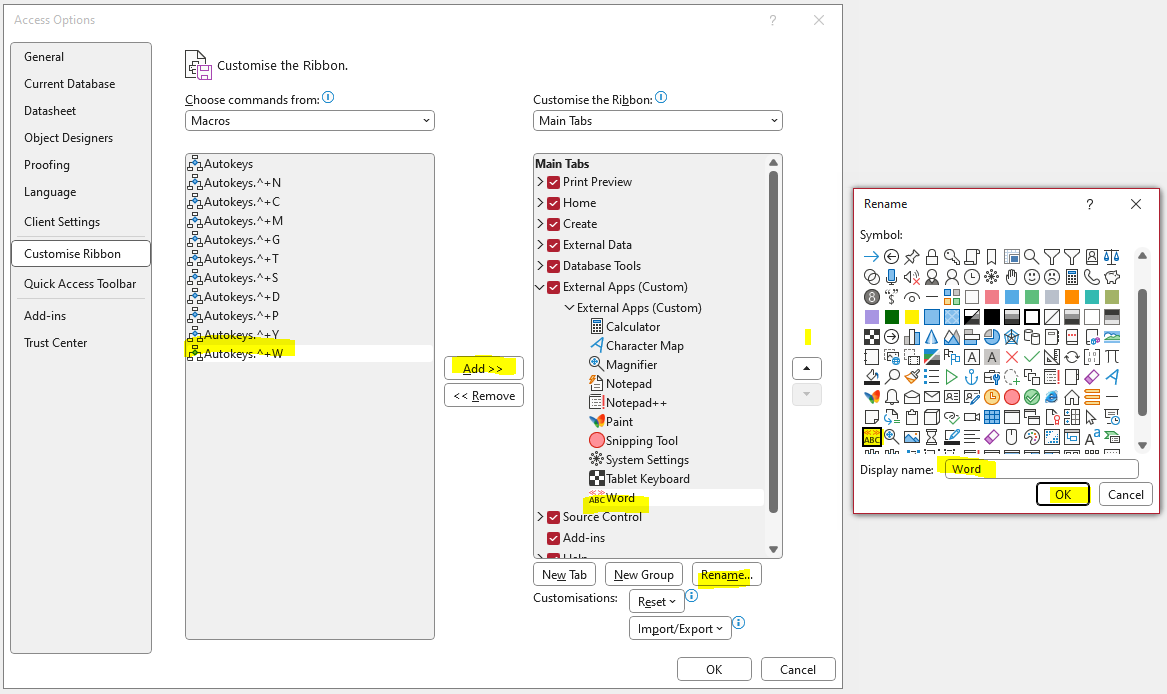Expand the Print Preview tab node
The height and width of the screenshot is (694, 1167).
tap(540, 182)
